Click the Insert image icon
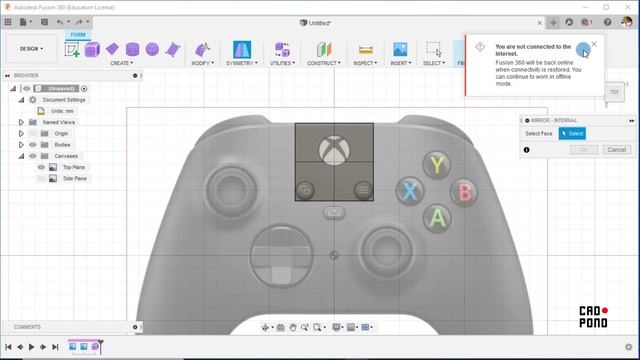Viewport: 640px width, 360px height. [x=400, y=49]
